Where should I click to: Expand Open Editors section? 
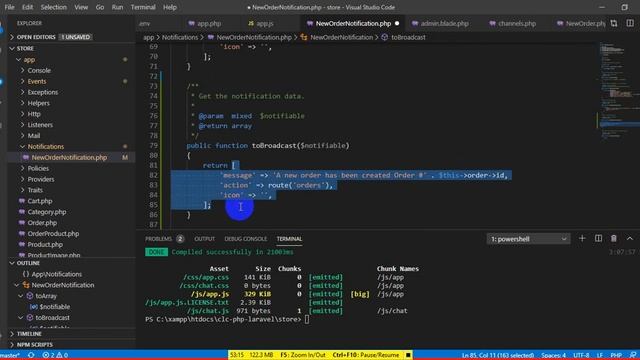pyautogui.click(x=36, y=37)
